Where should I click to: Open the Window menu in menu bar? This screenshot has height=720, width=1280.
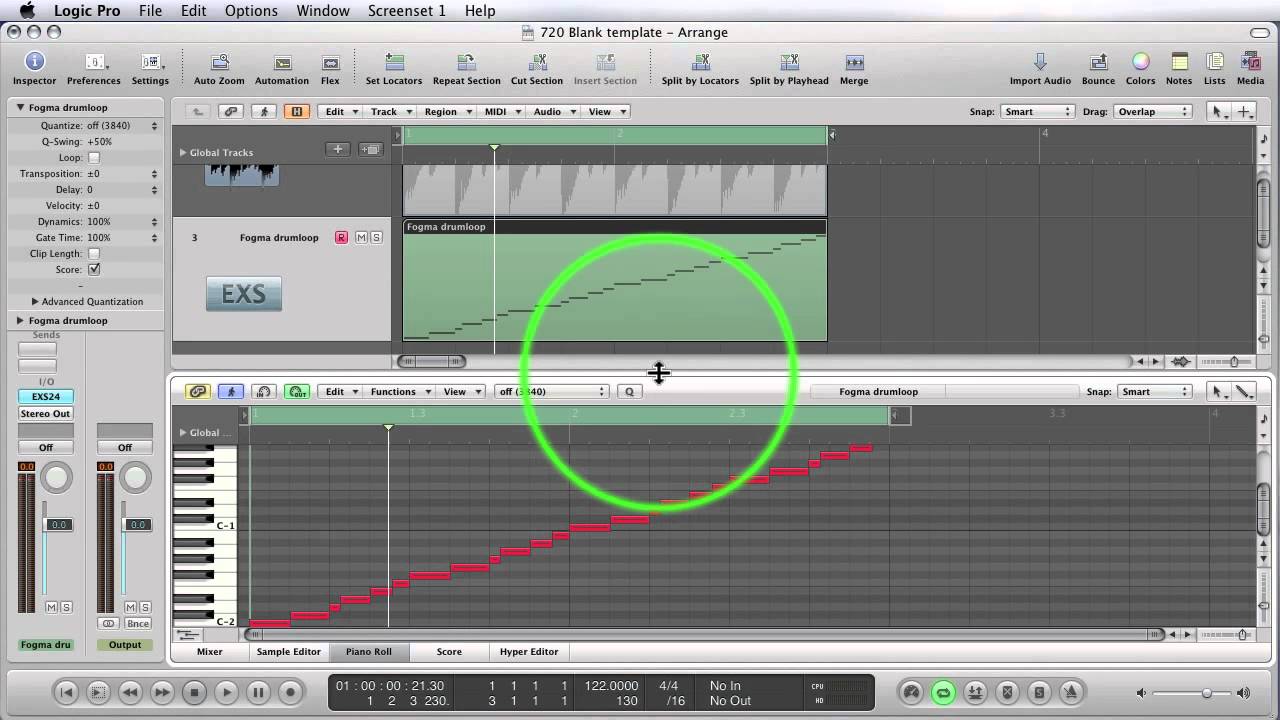(x=323, y=10)
